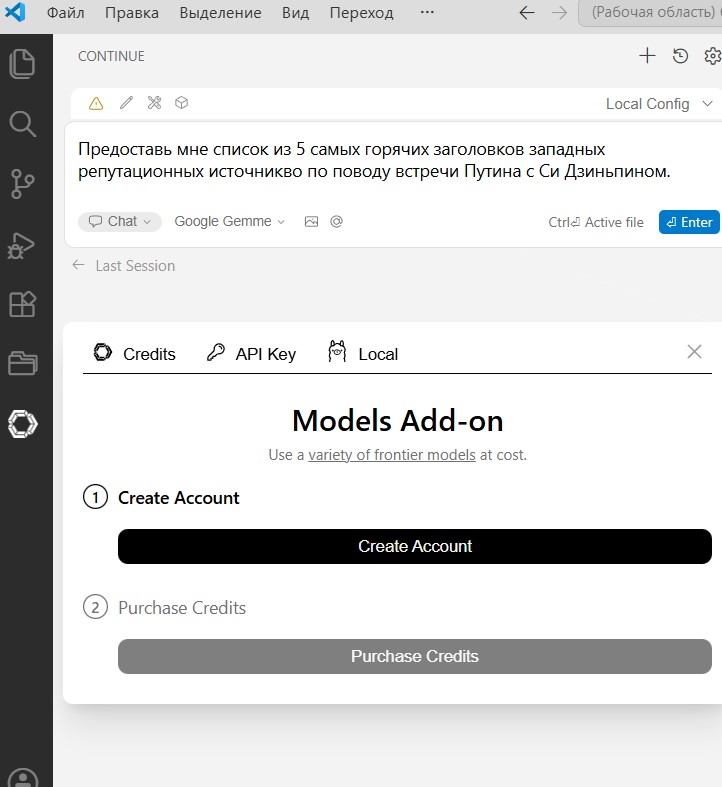The width and height of the screenshot is (722, 787).
Task: Open the Search view in activity bar
Action: coord(23,124)
